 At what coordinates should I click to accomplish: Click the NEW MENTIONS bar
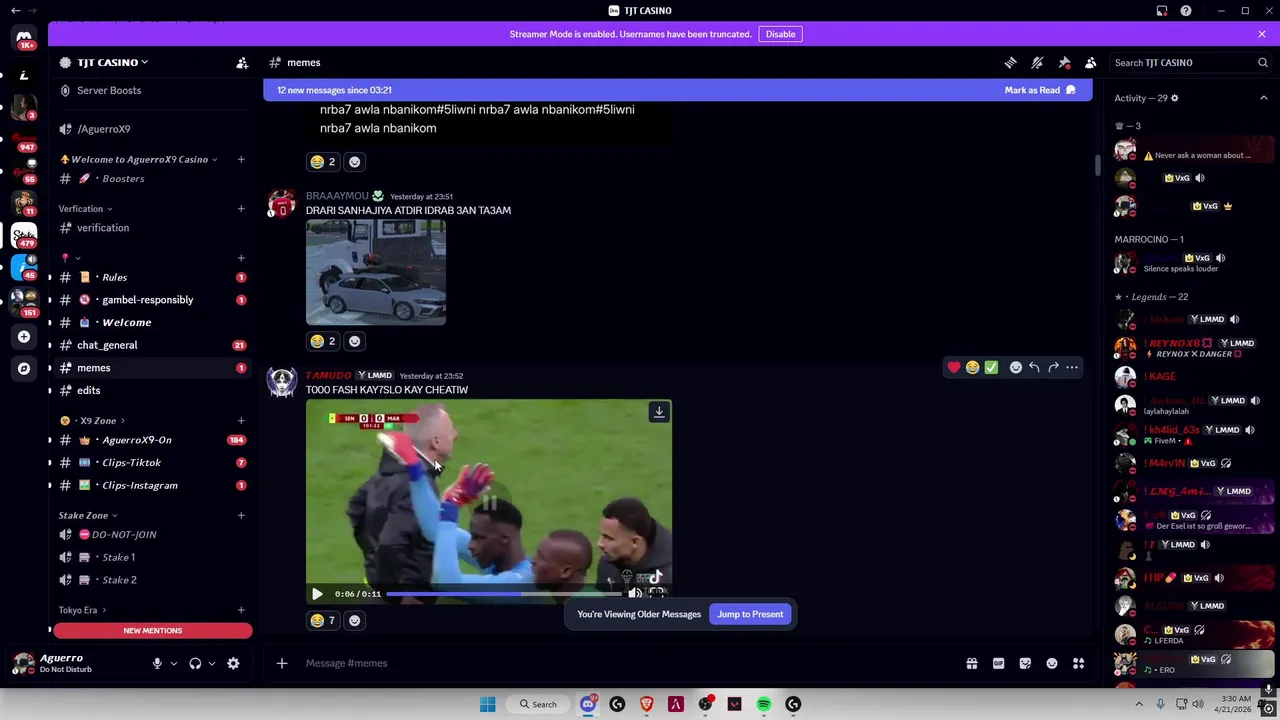153,631
